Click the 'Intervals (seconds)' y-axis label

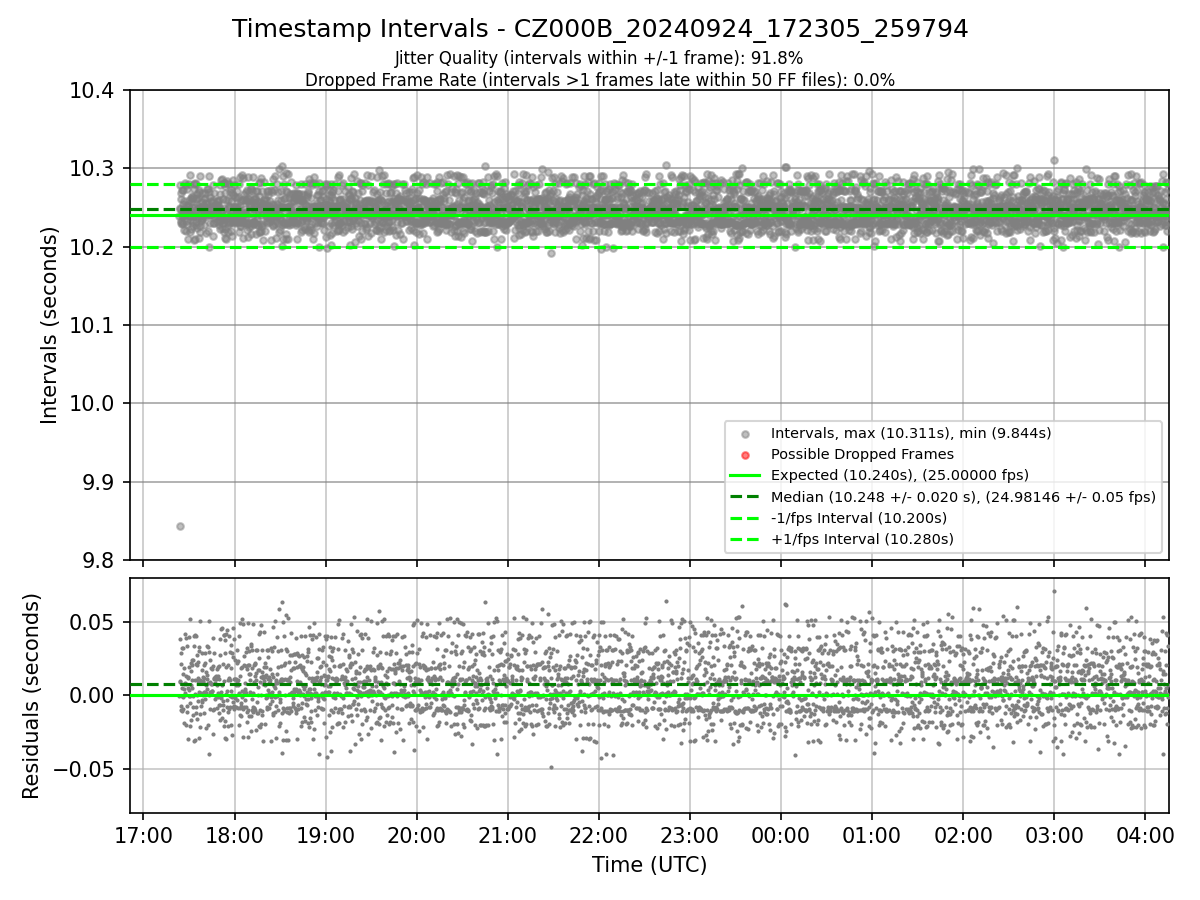point(50,324)
